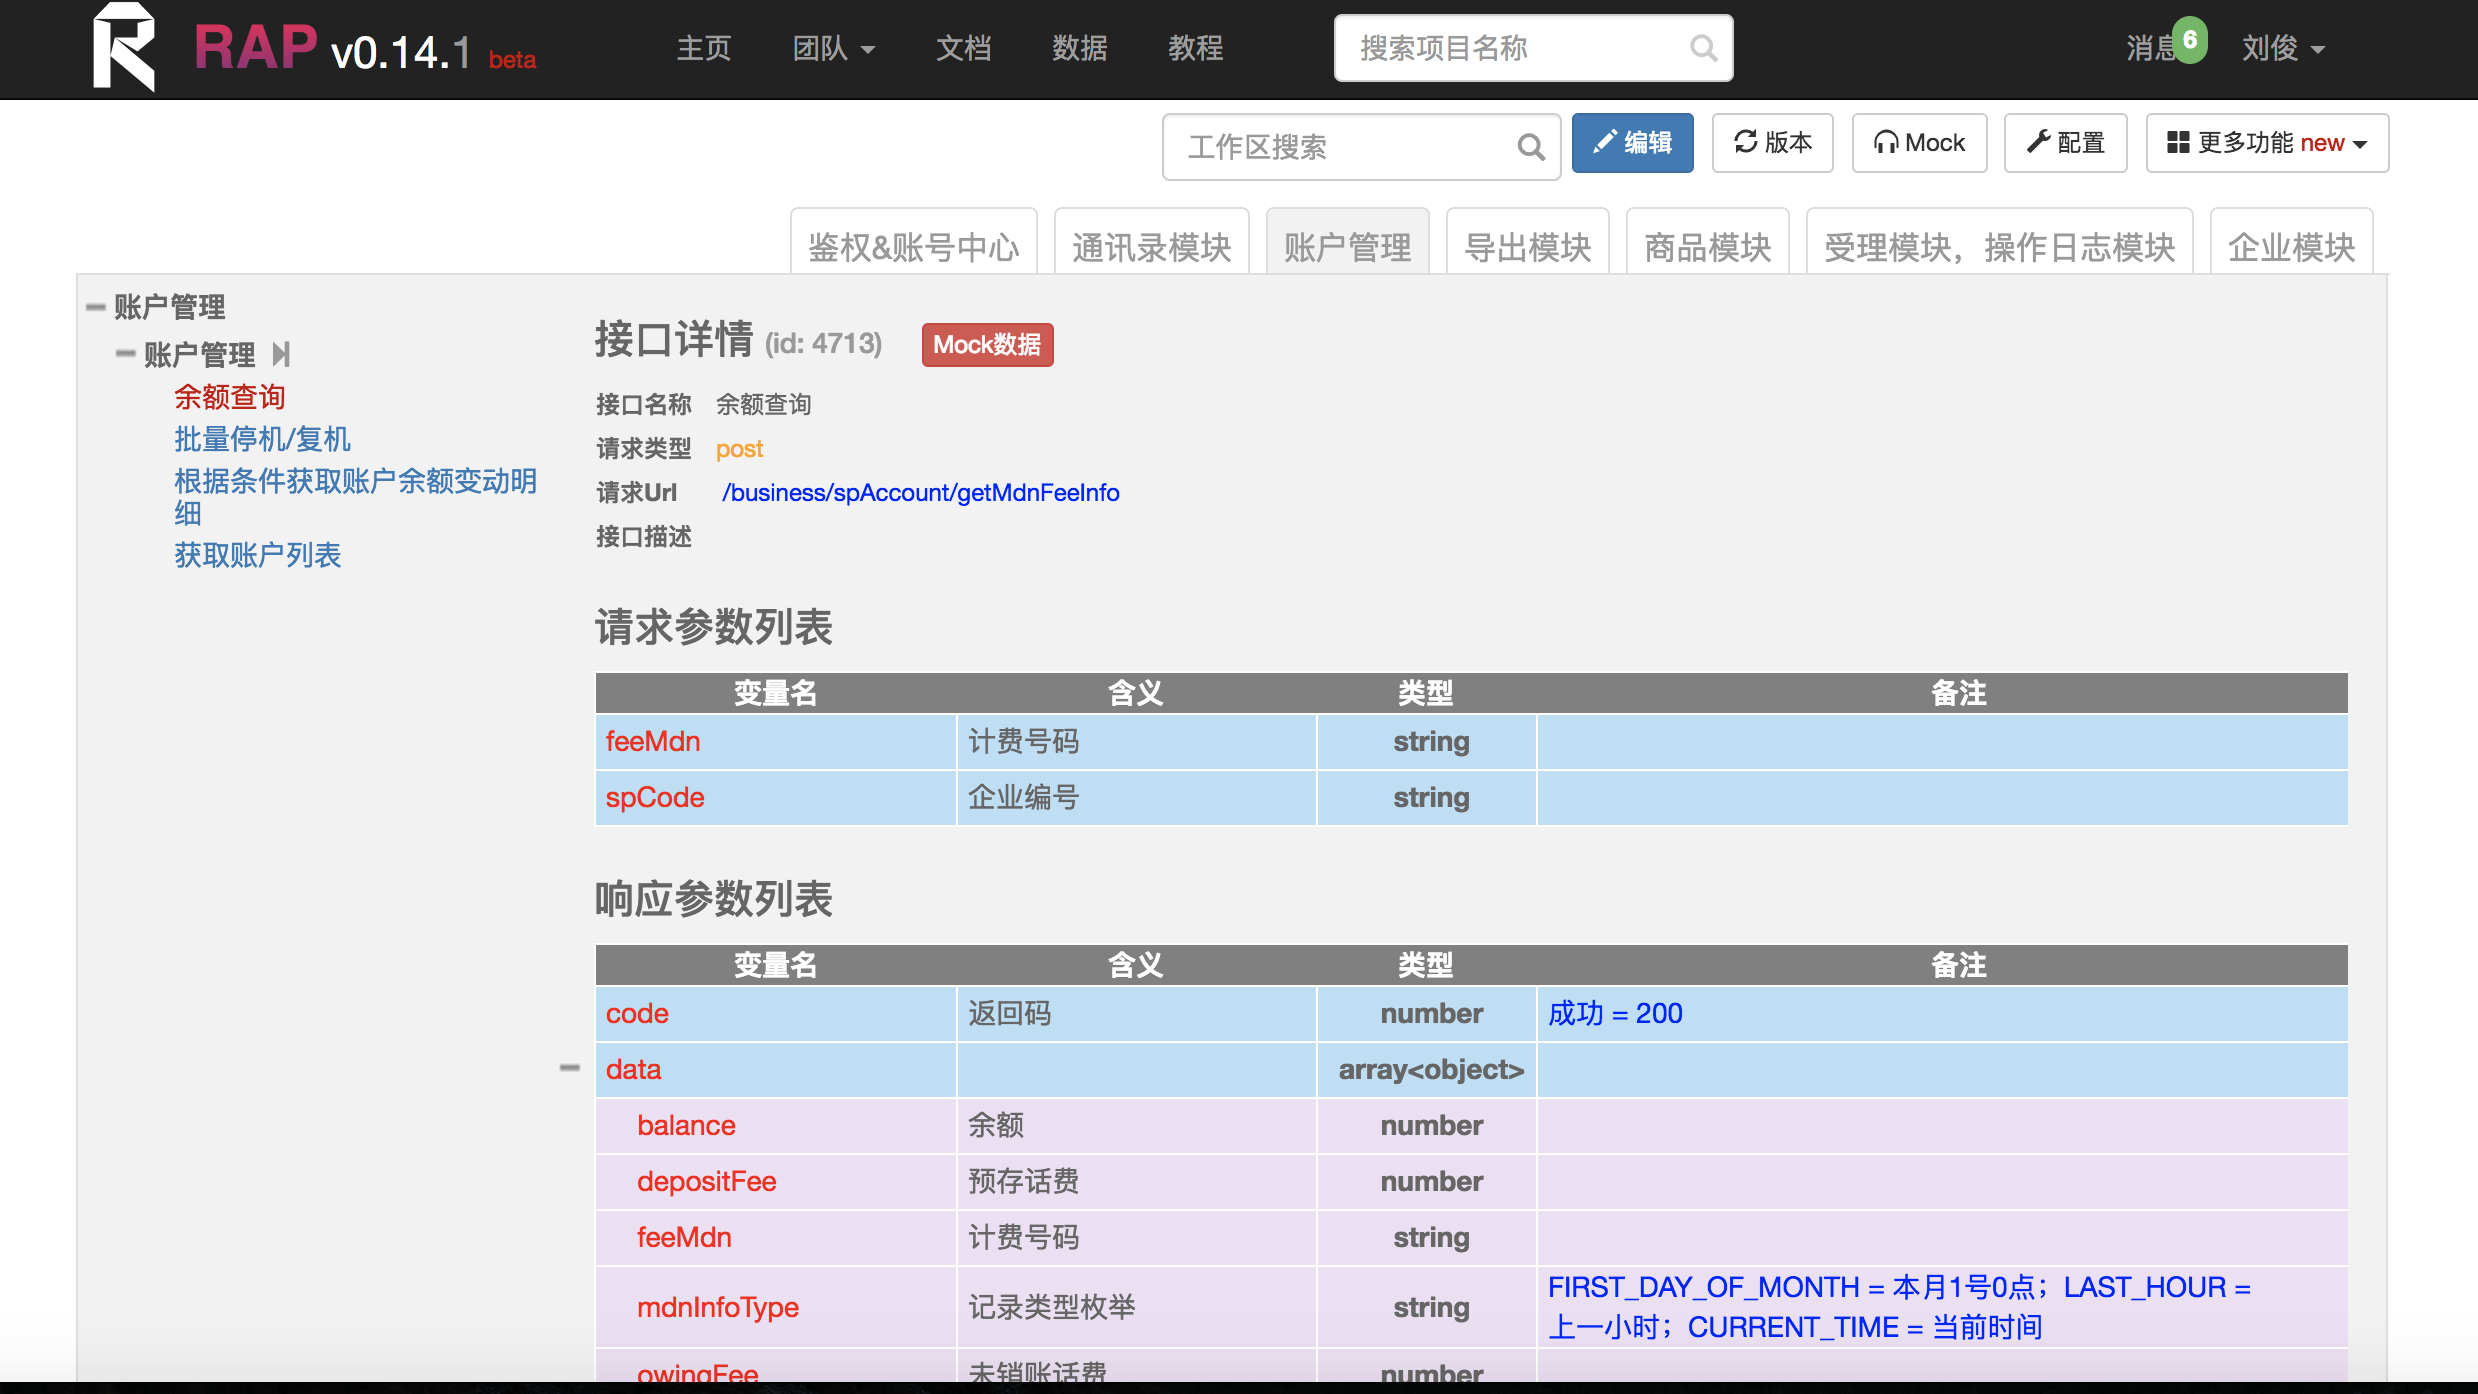
Task: Click the depositFee response variable
Action: 707,1181
